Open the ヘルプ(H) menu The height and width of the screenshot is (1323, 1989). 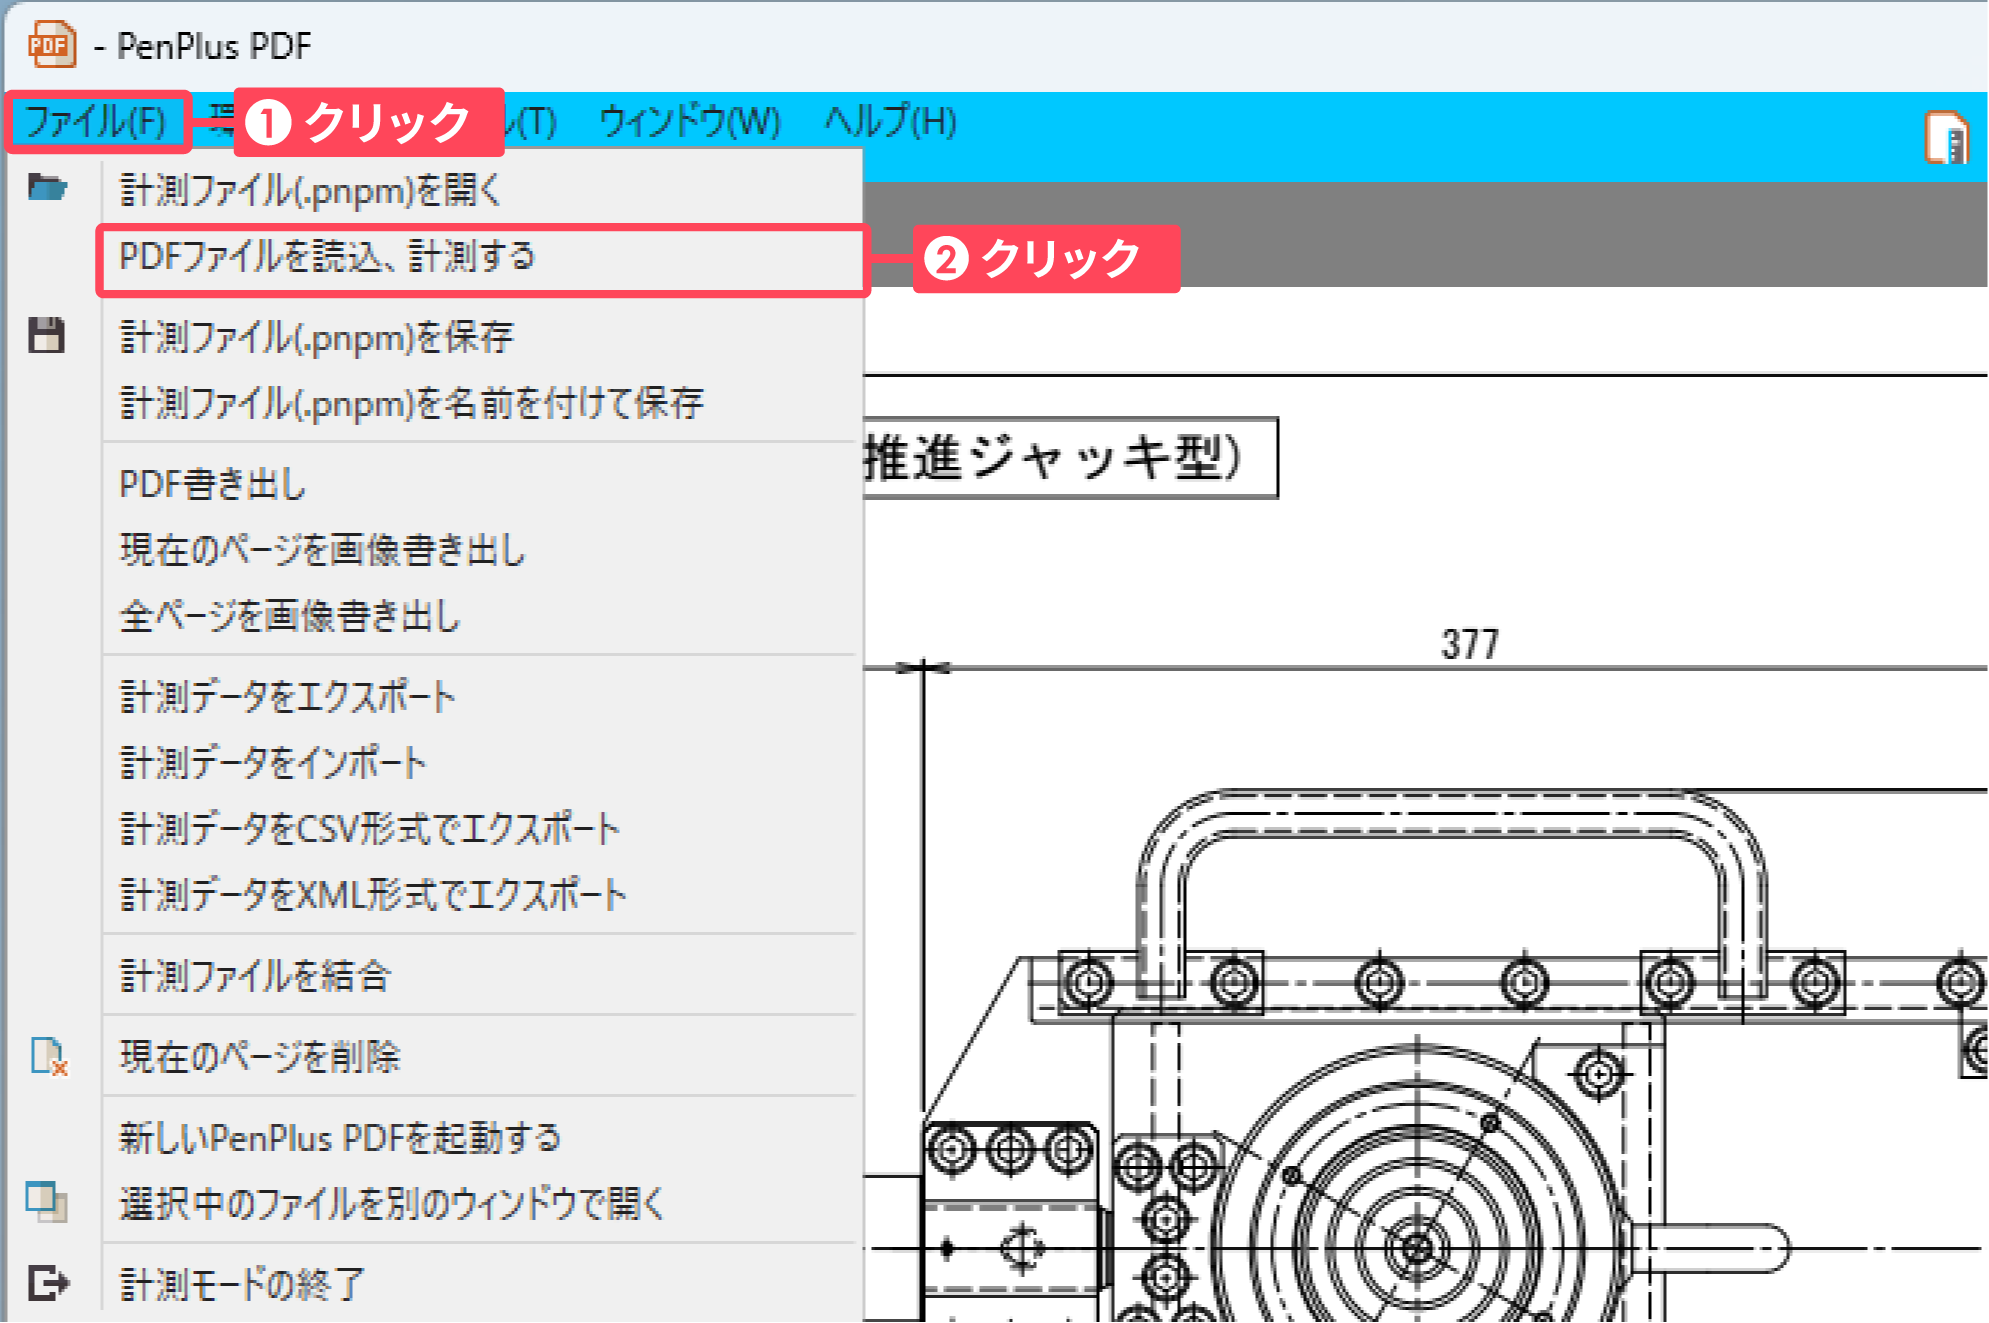click(x=890, y=122)
